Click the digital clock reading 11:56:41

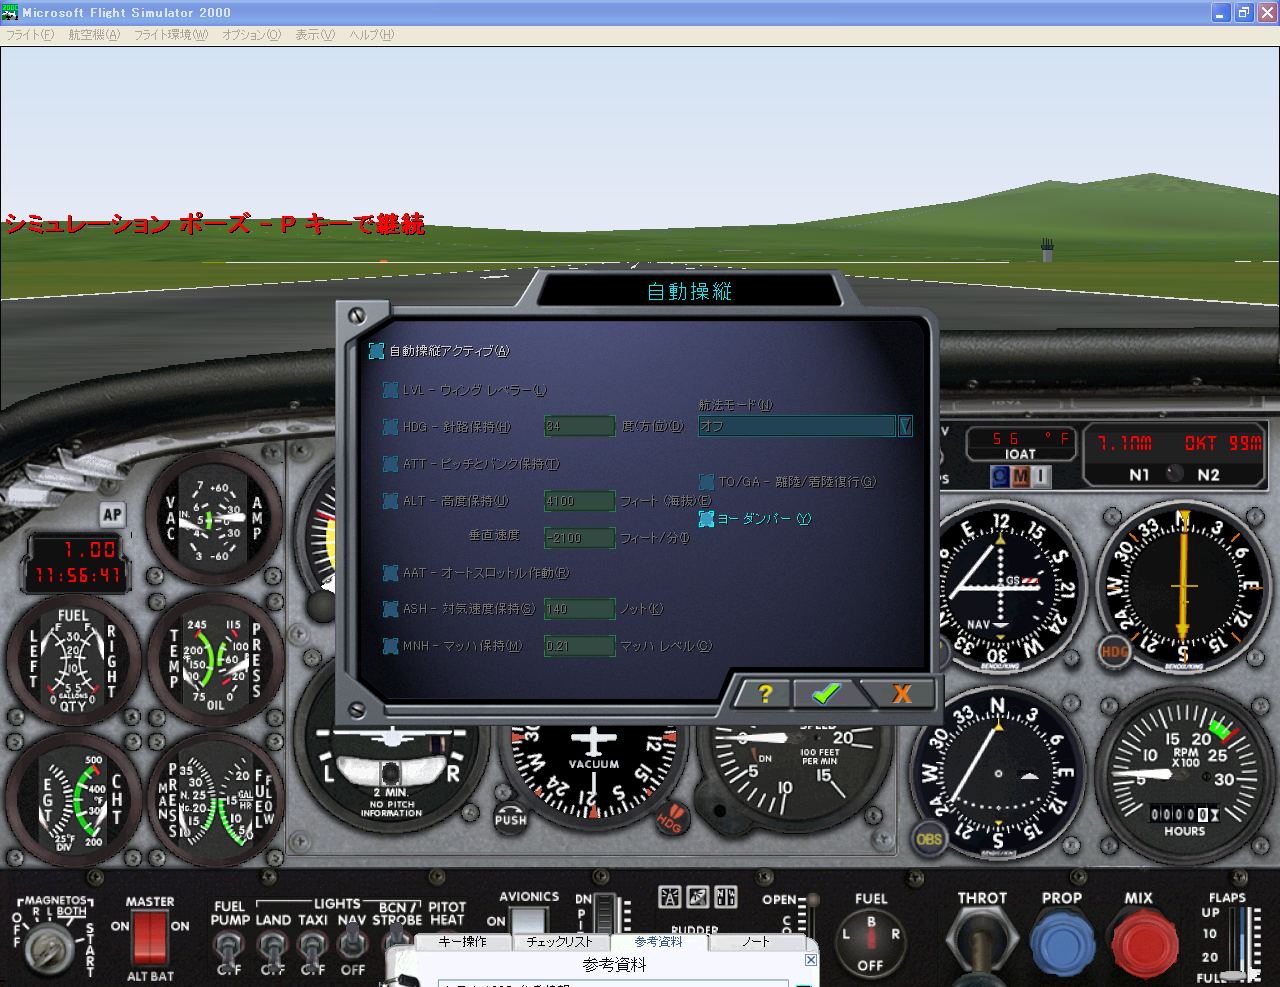[x=77, y=575]
